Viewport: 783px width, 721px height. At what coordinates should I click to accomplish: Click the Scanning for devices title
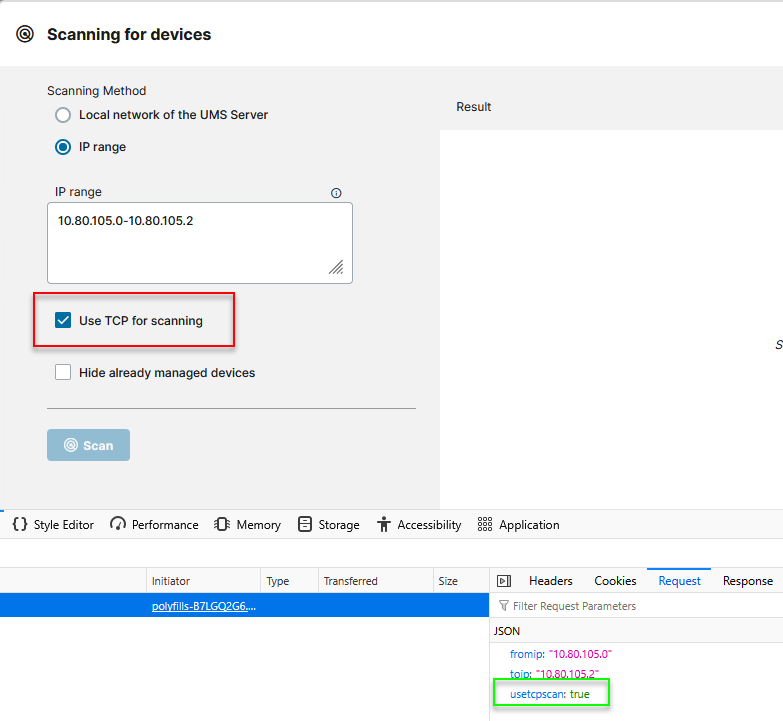[x=129, y=34]
